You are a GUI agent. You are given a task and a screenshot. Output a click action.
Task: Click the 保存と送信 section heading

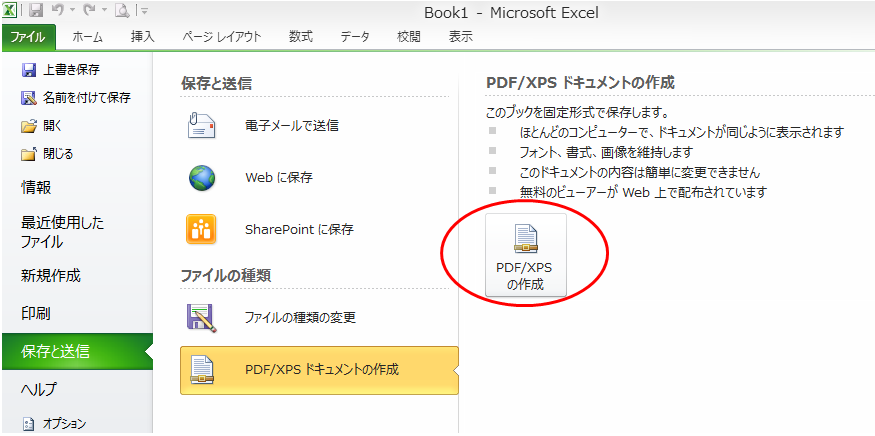pos(217,84)
